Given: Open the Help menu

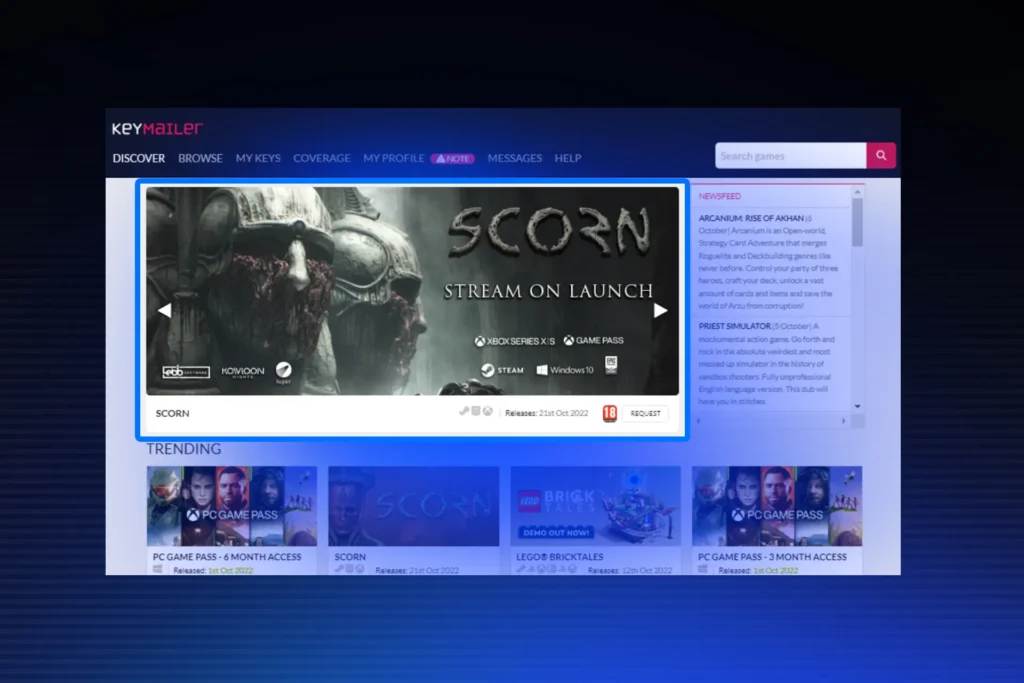Looking at the screenshot, I should 568,158.
